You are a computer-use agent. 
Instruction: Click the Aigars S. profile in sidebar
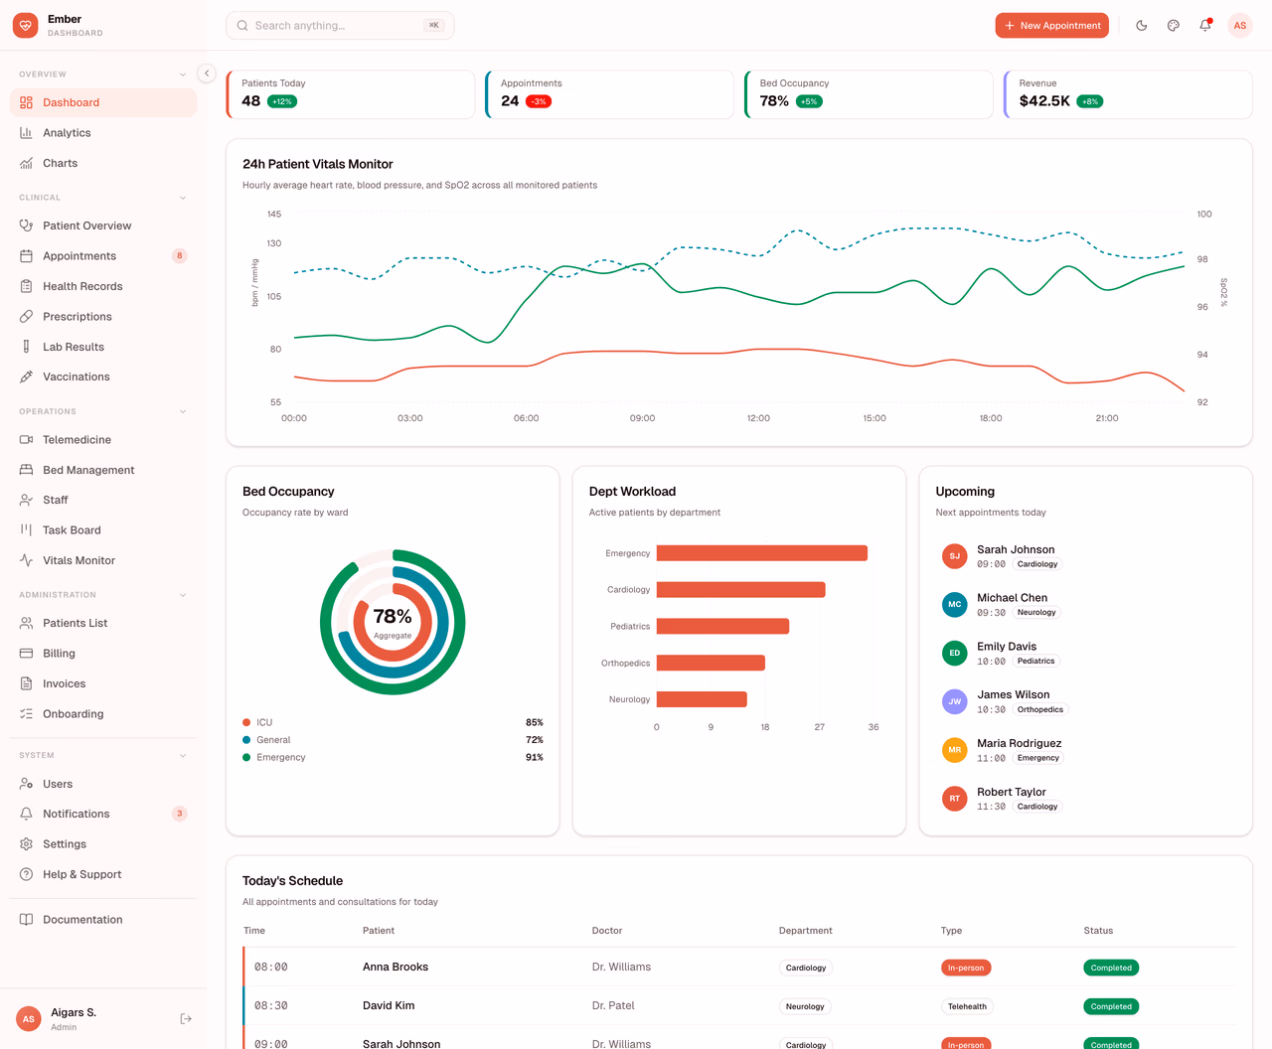pyautogui.click(x=72, y=1019)
